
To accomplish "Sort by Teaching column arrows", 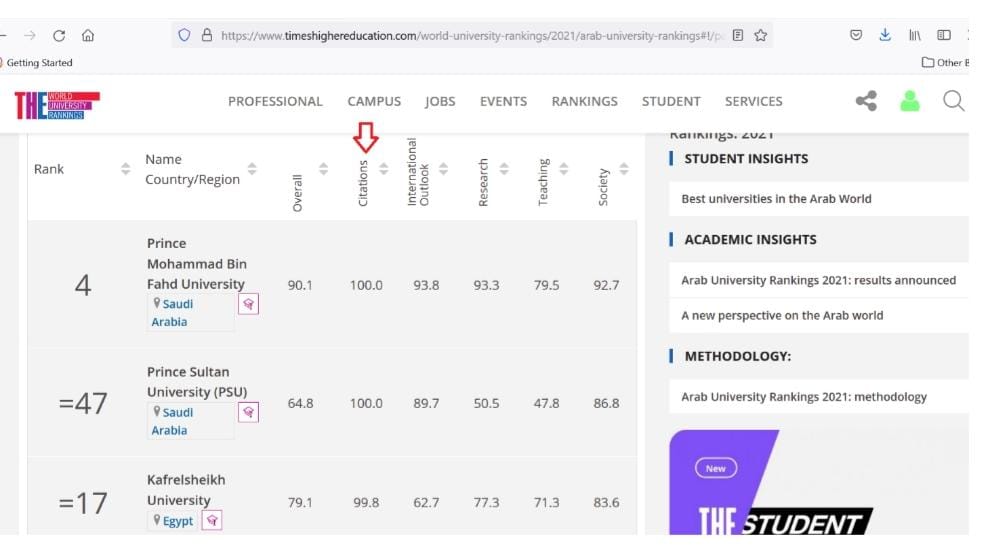I will (564, 169).
